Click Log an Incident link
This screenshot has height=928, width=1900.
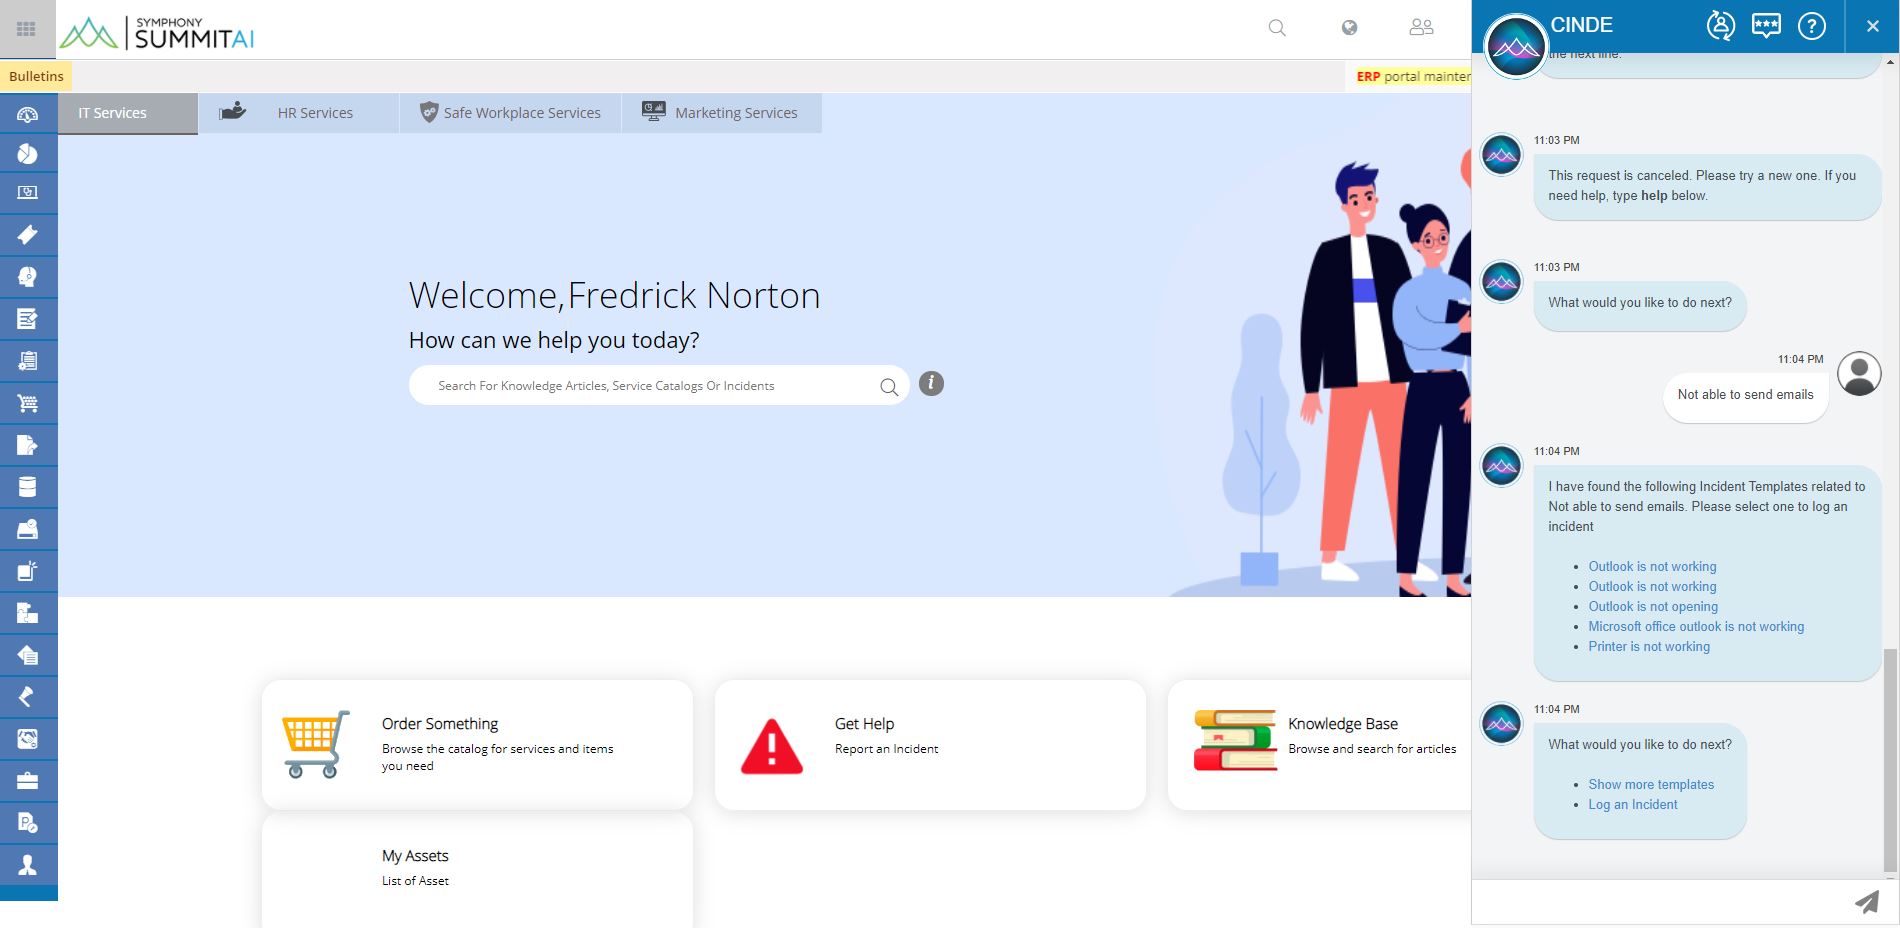(1633, 804)
